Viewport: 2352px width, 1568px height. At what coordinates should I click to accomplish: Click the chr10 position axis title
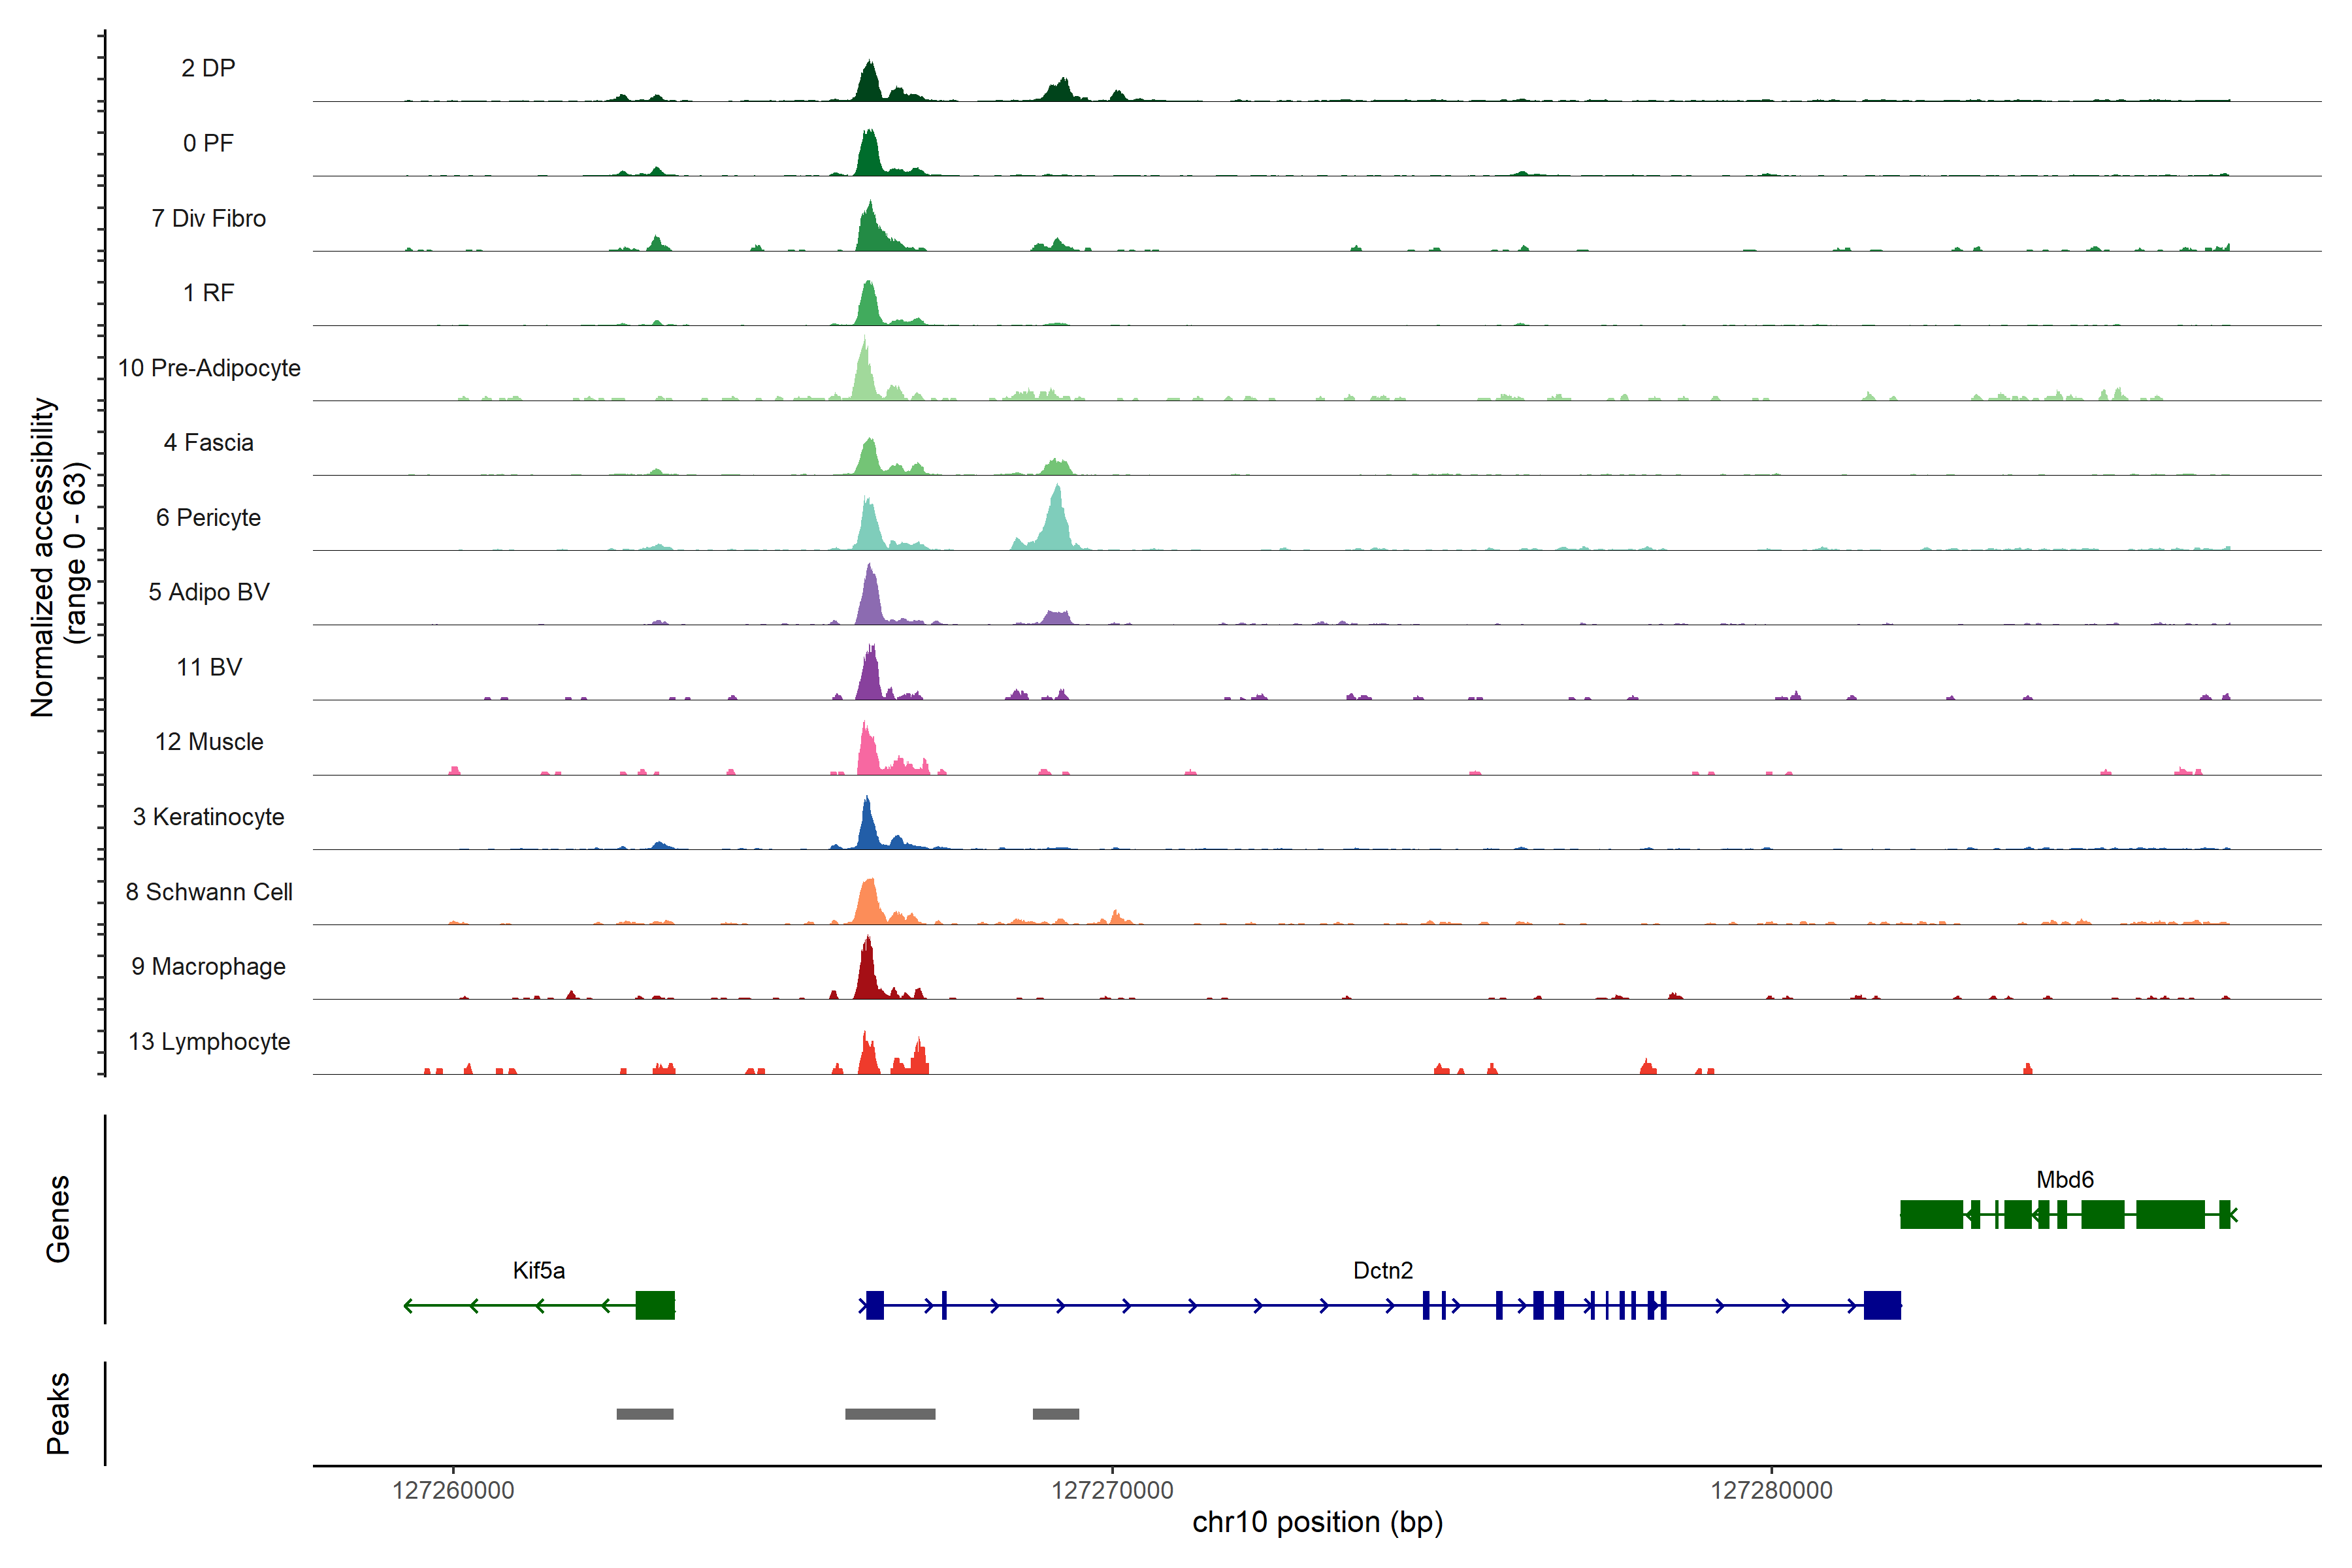click(x=1317, y=1523)
